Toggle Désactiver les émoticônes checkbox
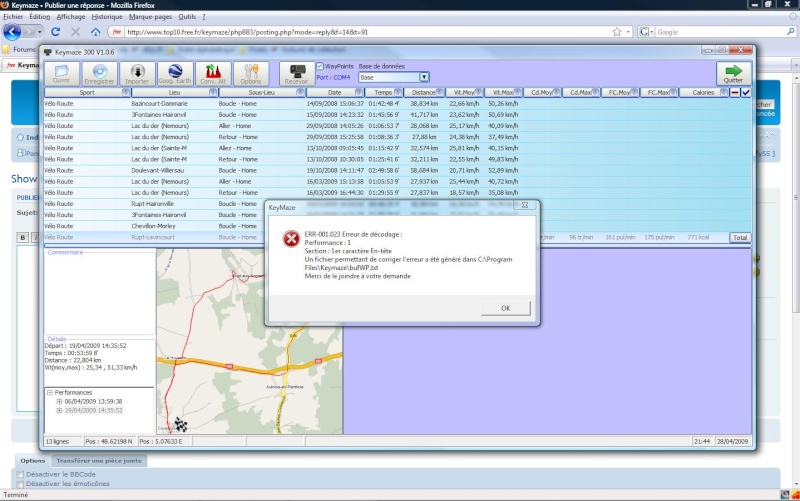Viewport: 800px width, 501px height. 20,484
